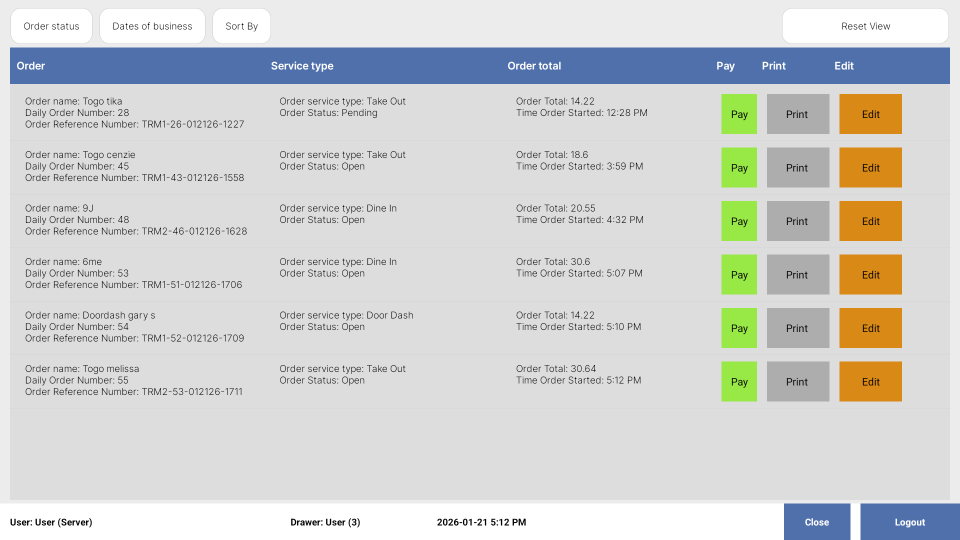The width and height of the screenshot is (960, 540).
Task: Click the Service type column header
Action: [x=302, y=66]
